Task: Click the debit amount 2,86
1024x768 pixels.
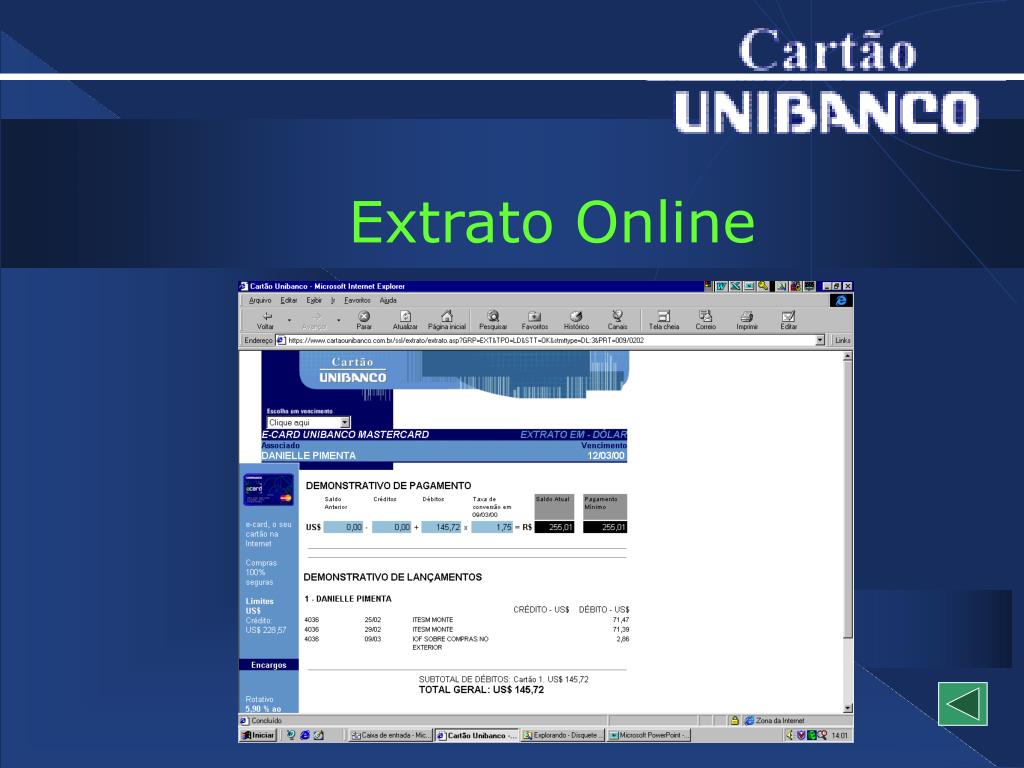Action: click(623, 639)
